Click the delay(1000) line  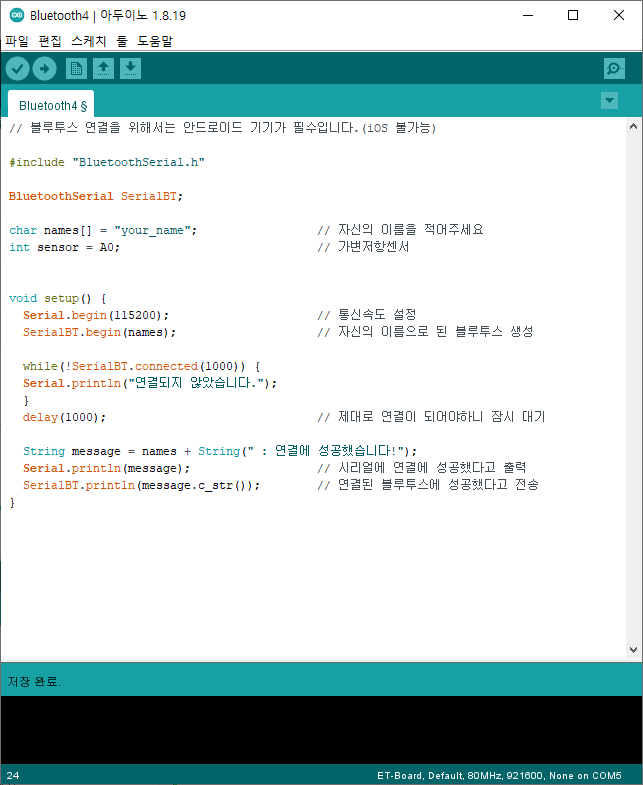click(64, 418)
